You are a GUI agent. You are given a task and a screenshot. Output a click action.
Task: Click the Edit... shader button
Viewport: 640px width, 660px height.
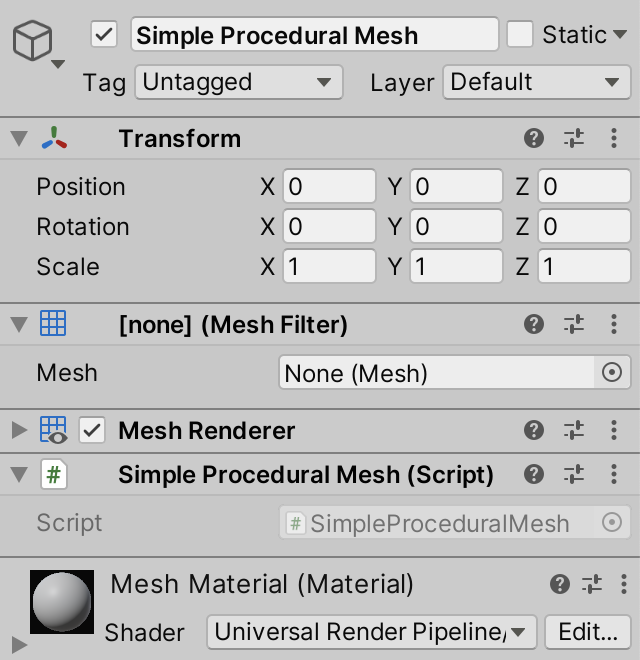coord(588,632)
